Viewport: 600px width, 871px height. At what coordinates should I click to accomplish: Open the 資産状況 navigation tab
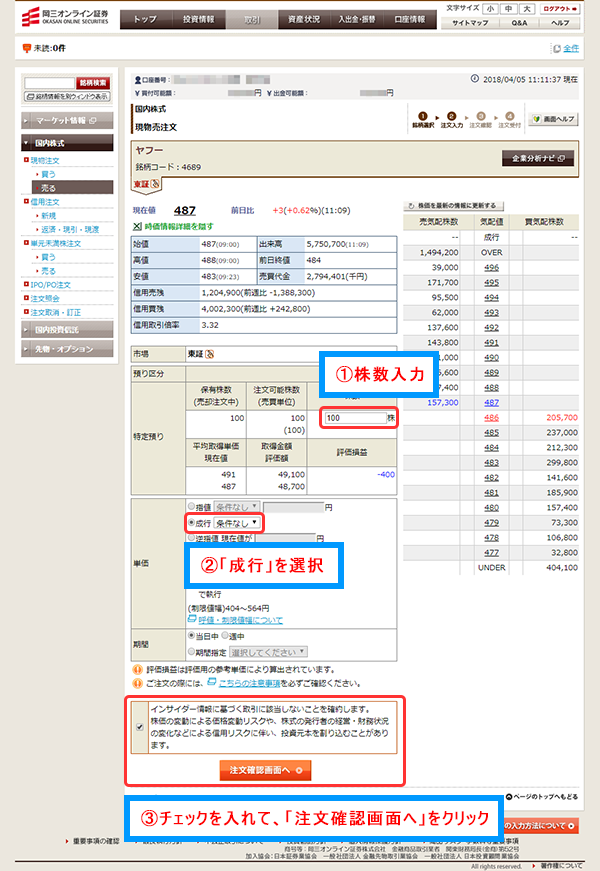[304, 19]
